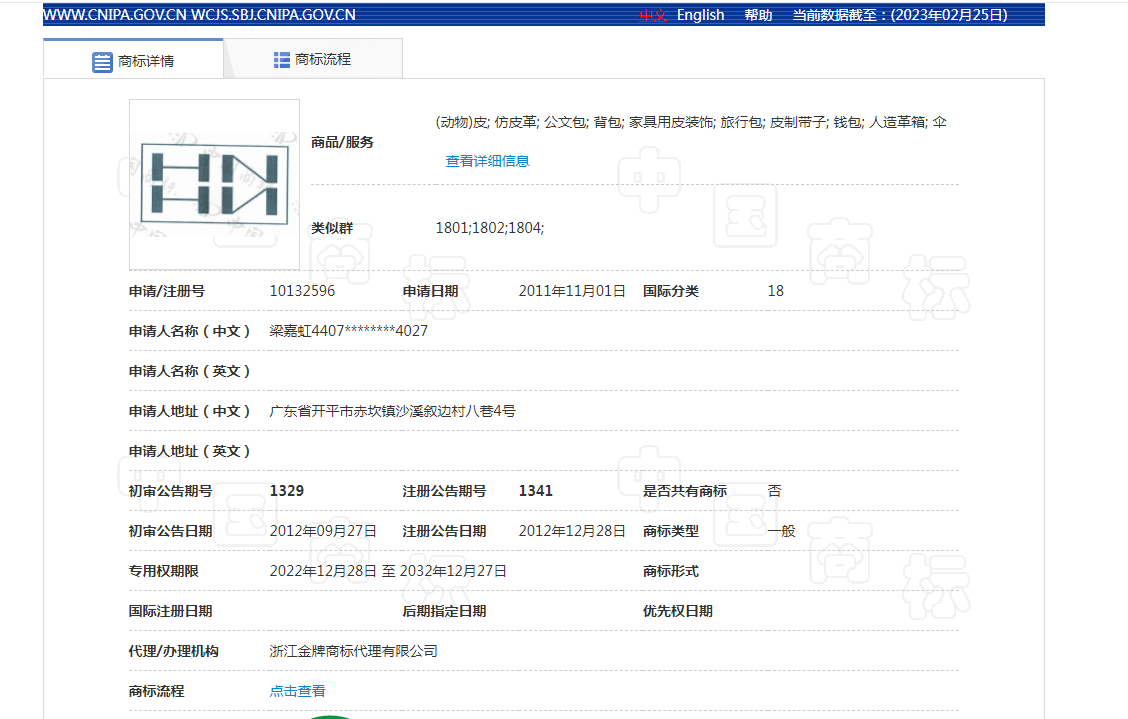Click the 是否共有商标 label
This screenshot has height=719, width=1128.
(685, 491)
